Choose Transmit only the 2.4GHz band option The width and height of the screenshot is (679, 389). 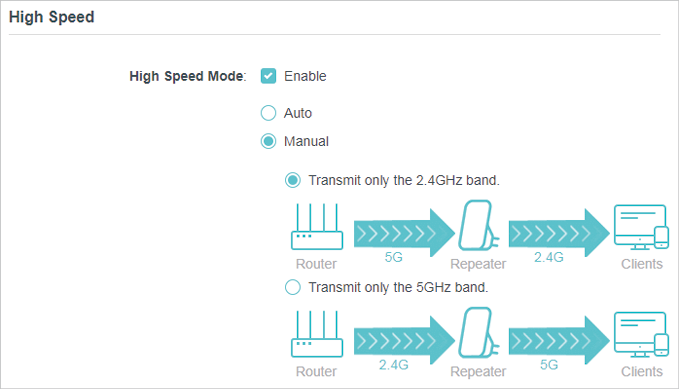pos(293,180)
